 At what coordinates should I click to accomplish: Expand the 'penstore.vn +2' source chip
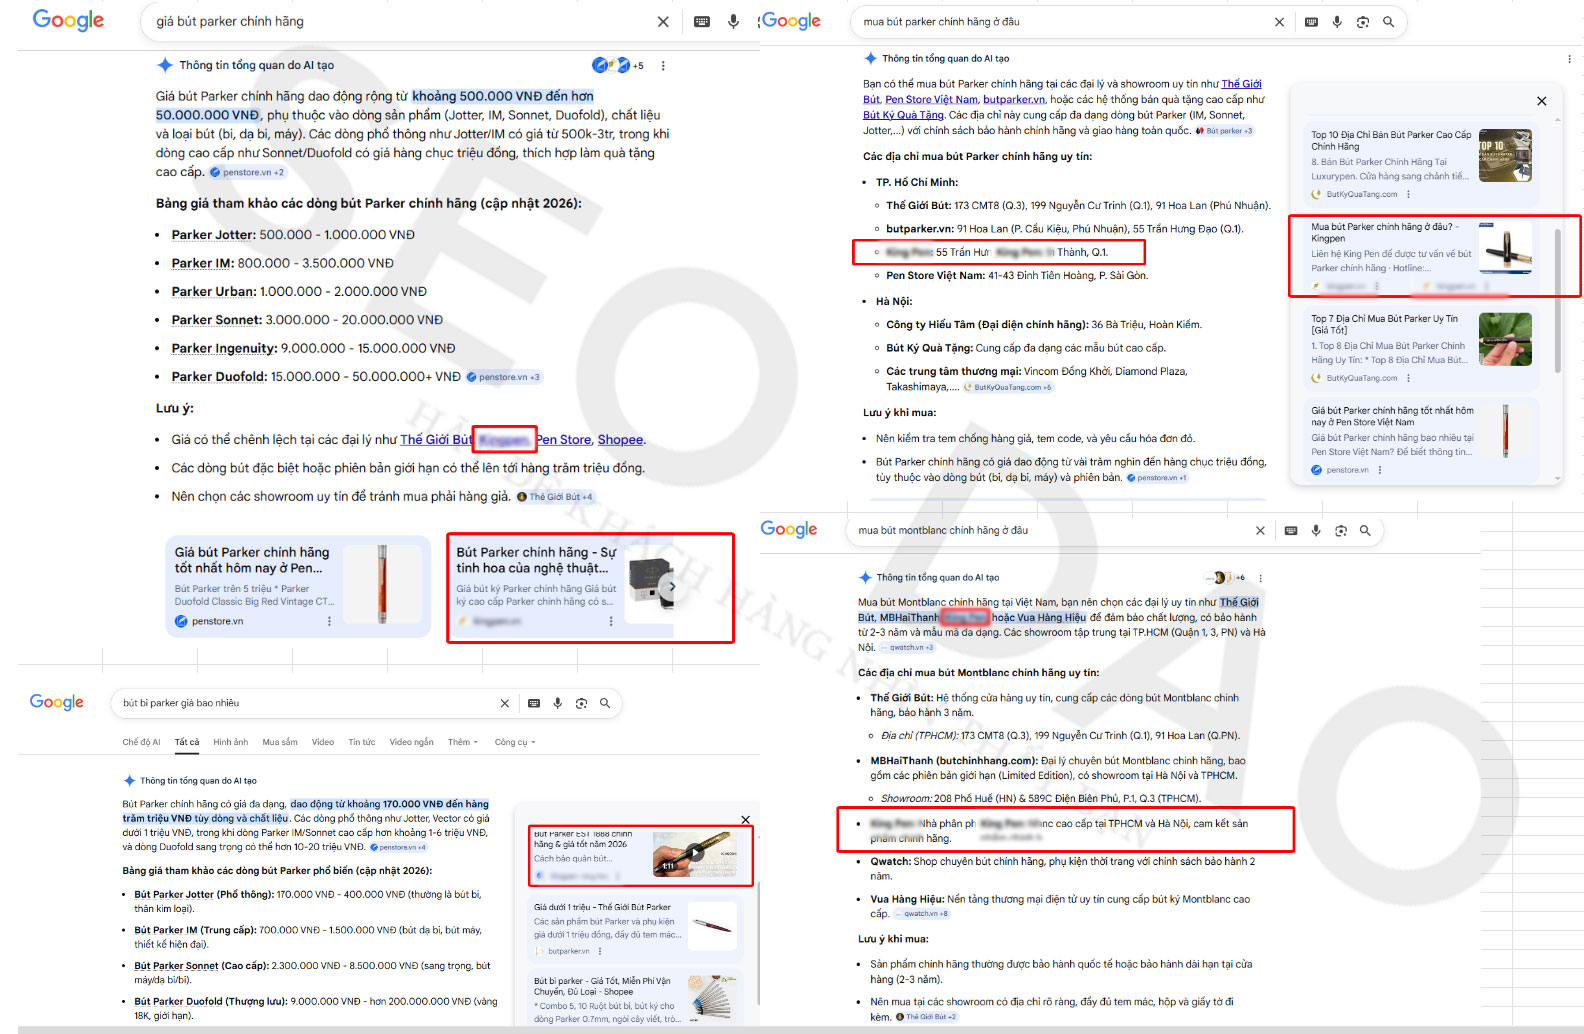pyautogui.click(x=247, y=172)
